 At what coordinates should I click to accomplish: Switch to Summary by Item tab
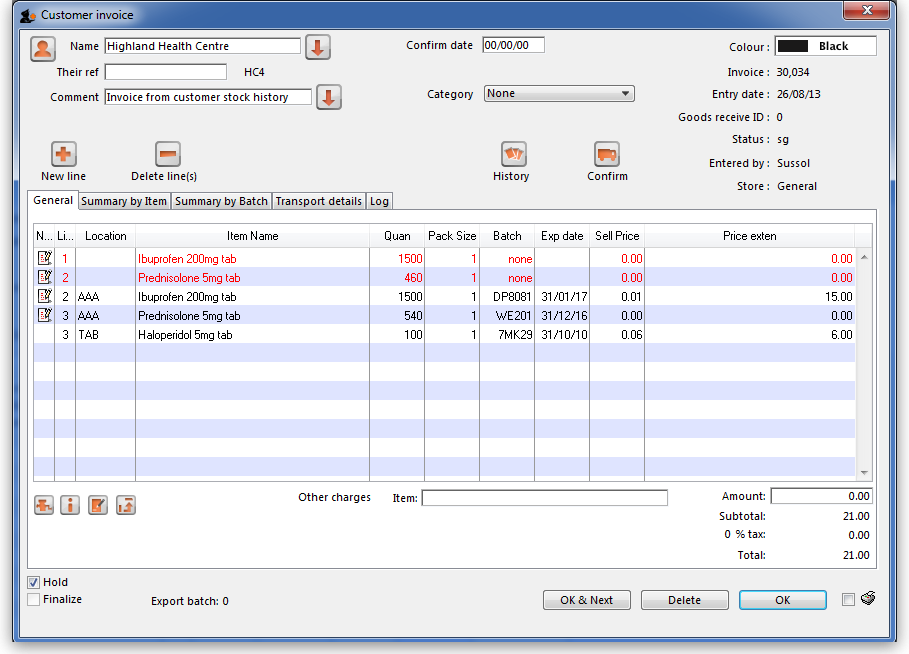[124, 201]
